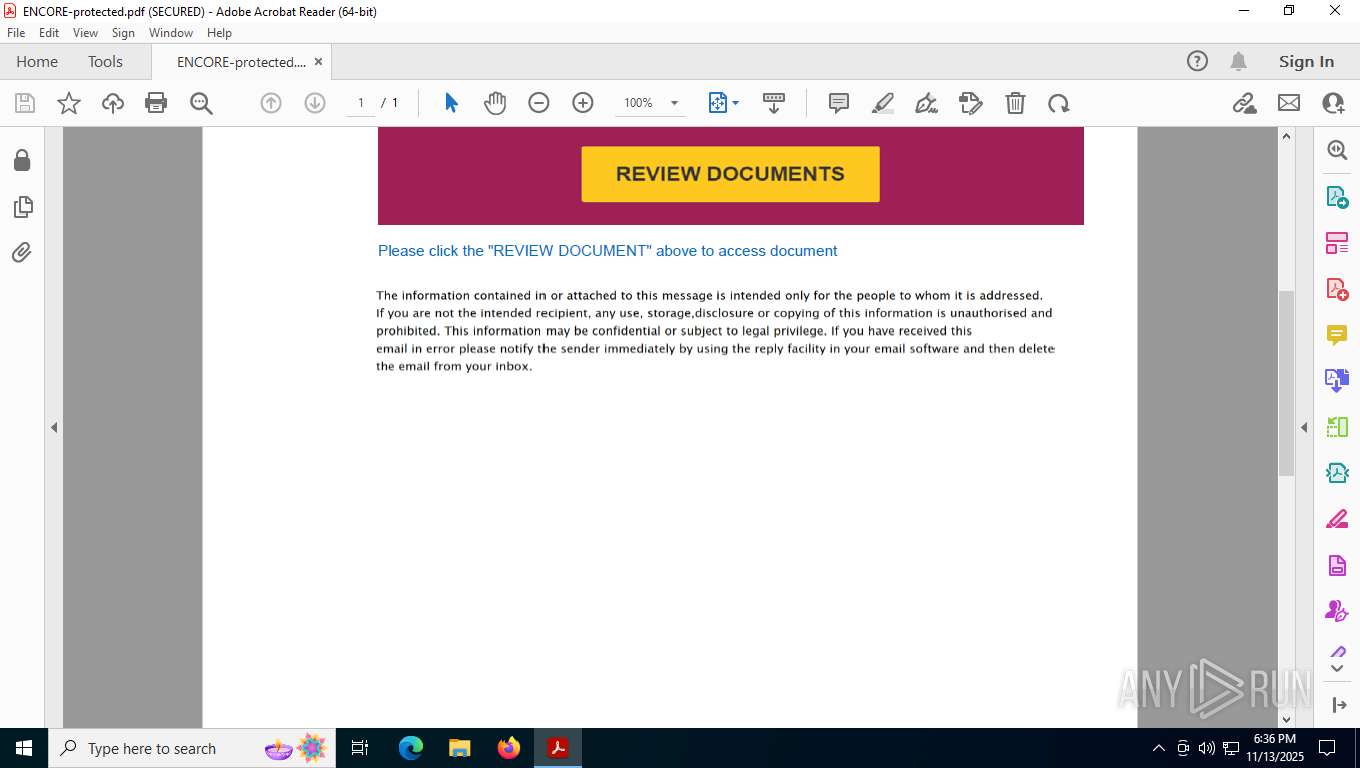The height and width of the screenshot is (768, 1360).
Task: Open notifications bell
Action: click(1238, 61)
